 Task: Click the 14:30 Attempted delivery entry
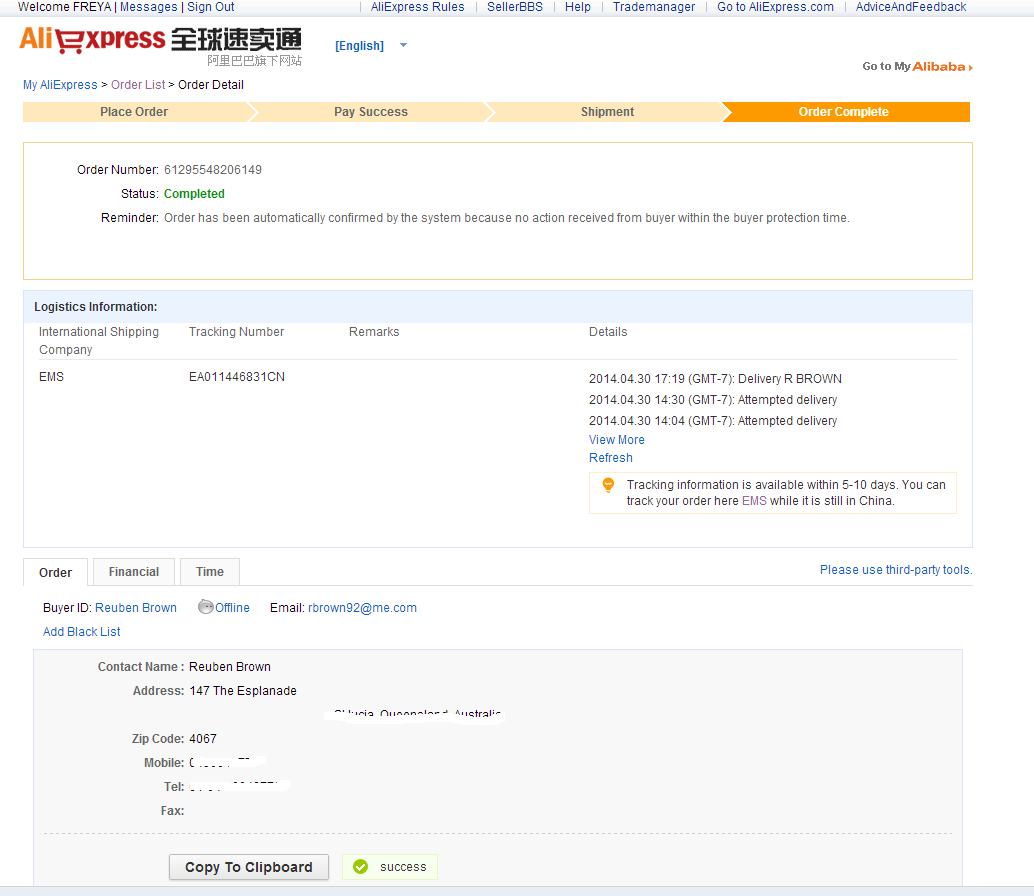(x=713, y=400)
